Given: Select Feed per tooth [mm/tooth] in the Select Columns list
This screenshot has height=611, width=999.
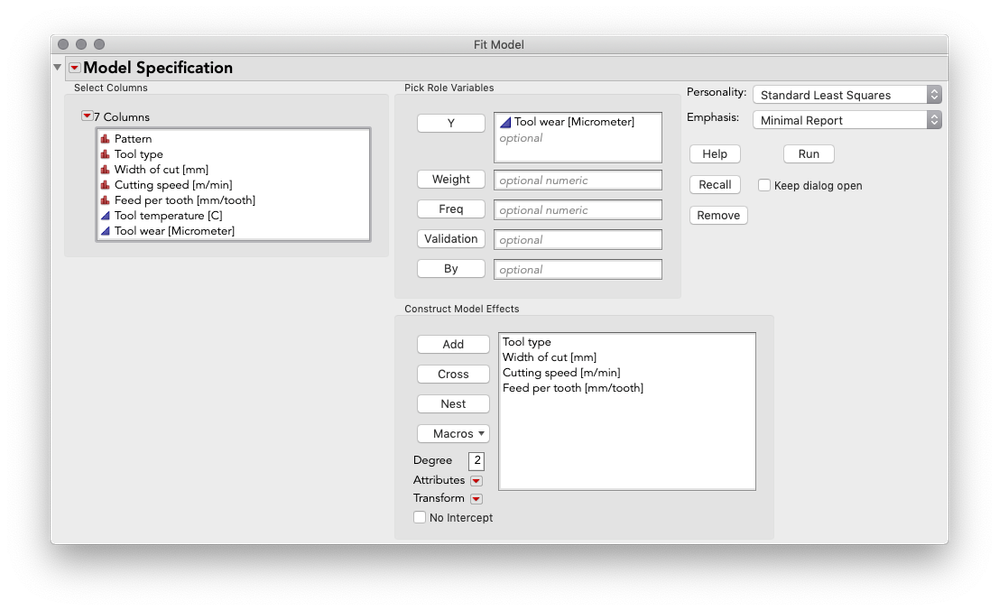Looking at the screenshot, I should click(x=185, y=200).
